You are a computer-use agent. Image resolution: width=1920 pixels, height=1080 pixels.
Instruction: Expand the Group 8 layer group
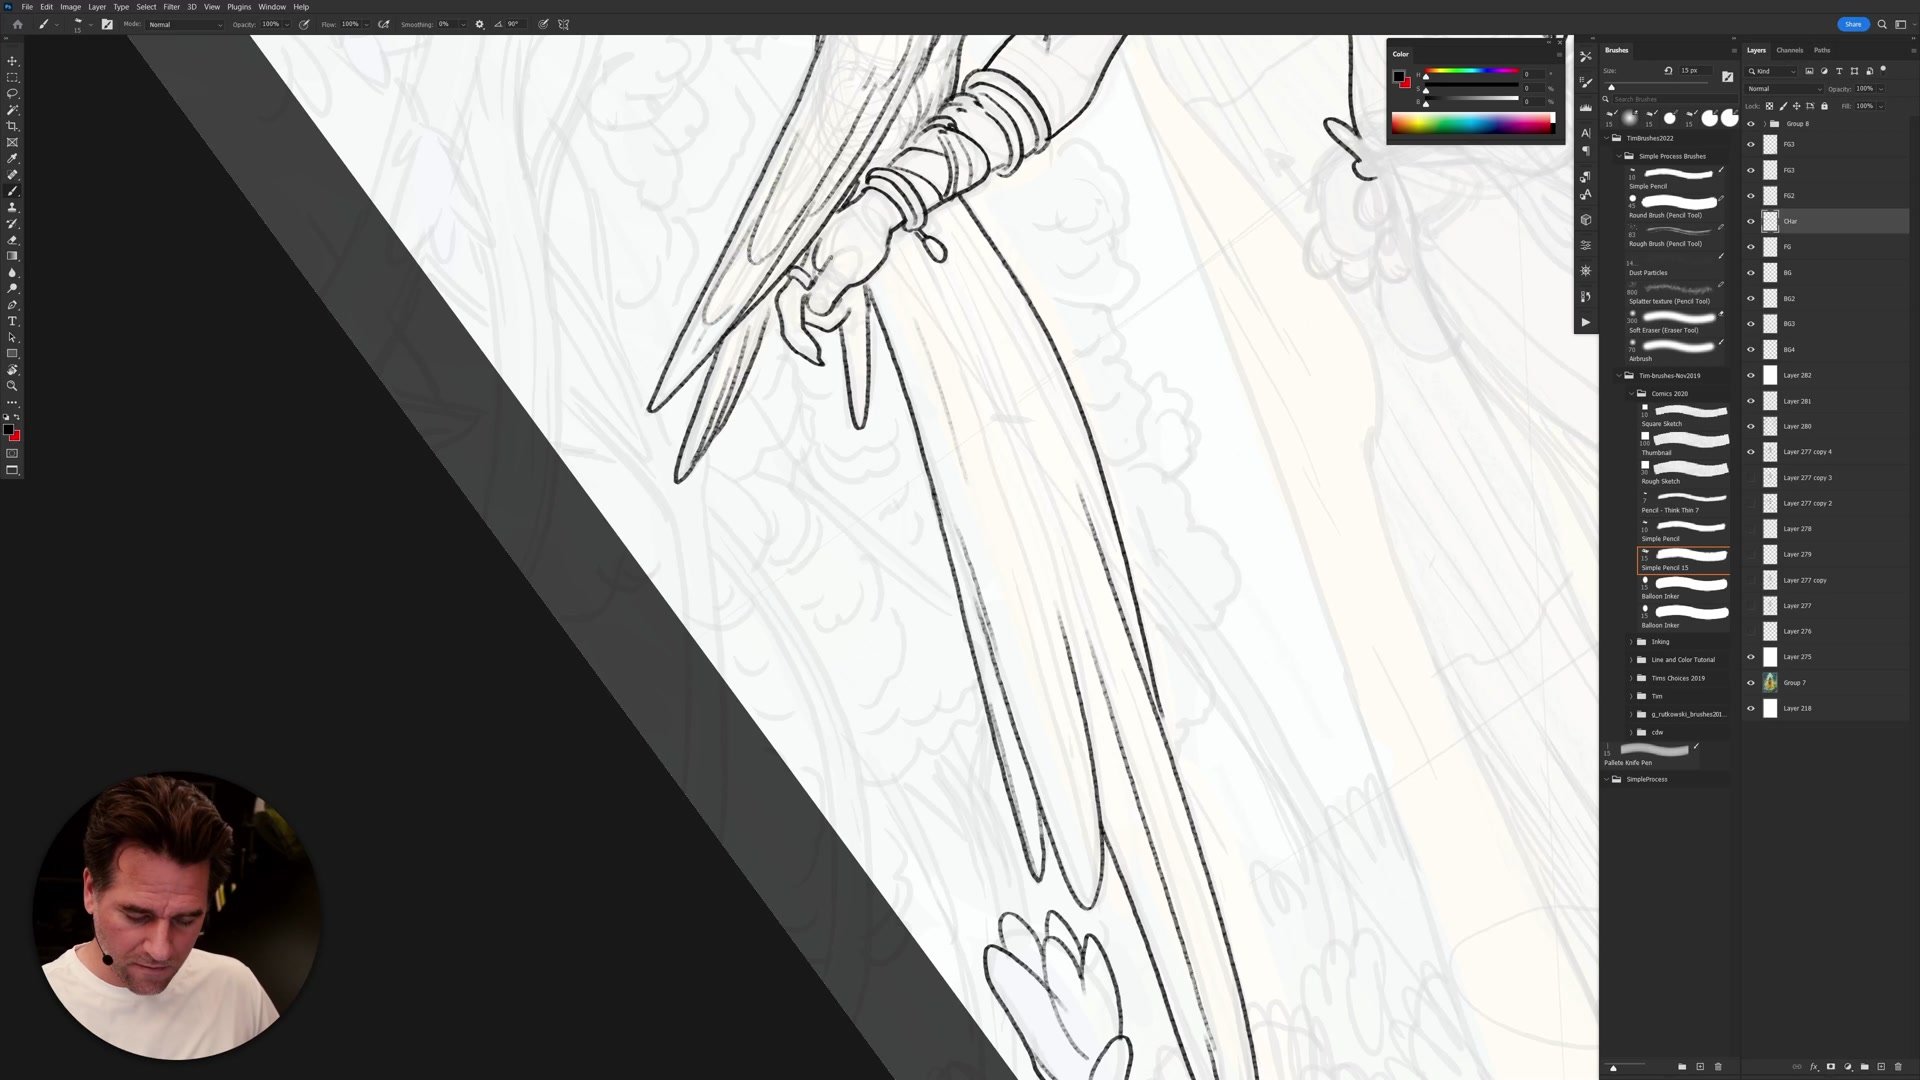(1764, 124)
